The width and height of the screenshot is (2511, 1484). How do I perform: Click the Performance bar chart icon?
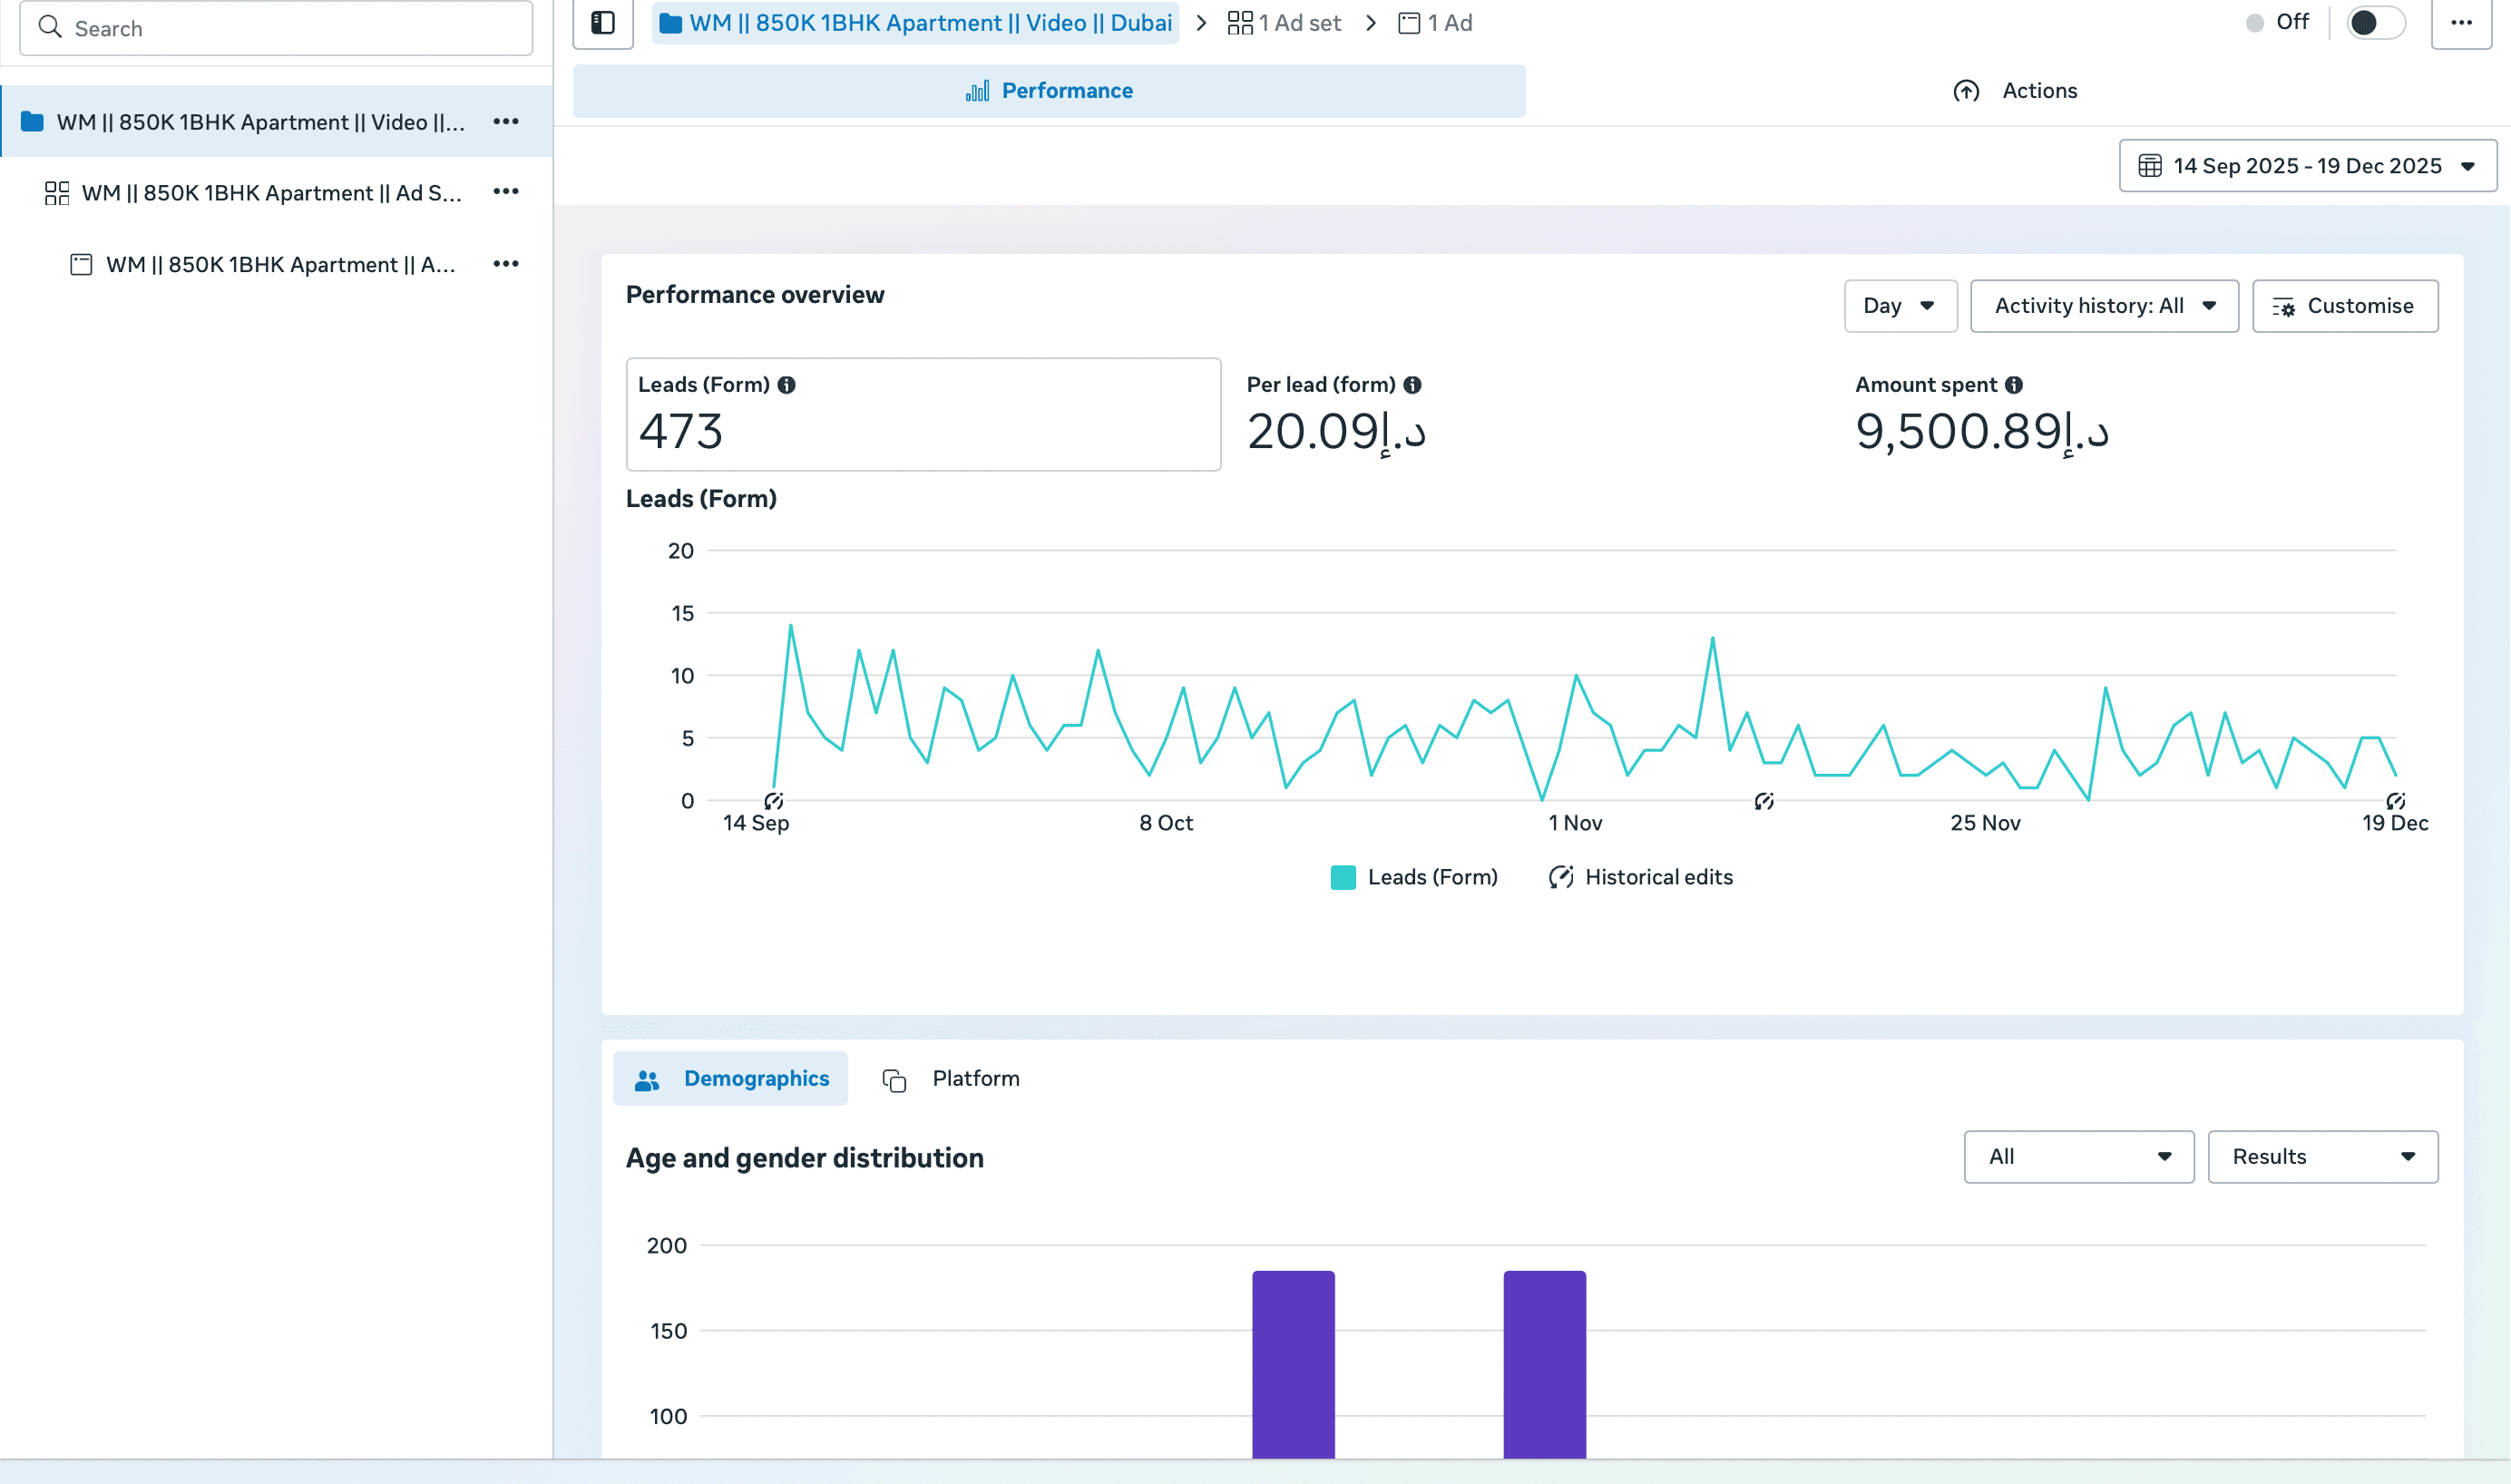(977, 91)
